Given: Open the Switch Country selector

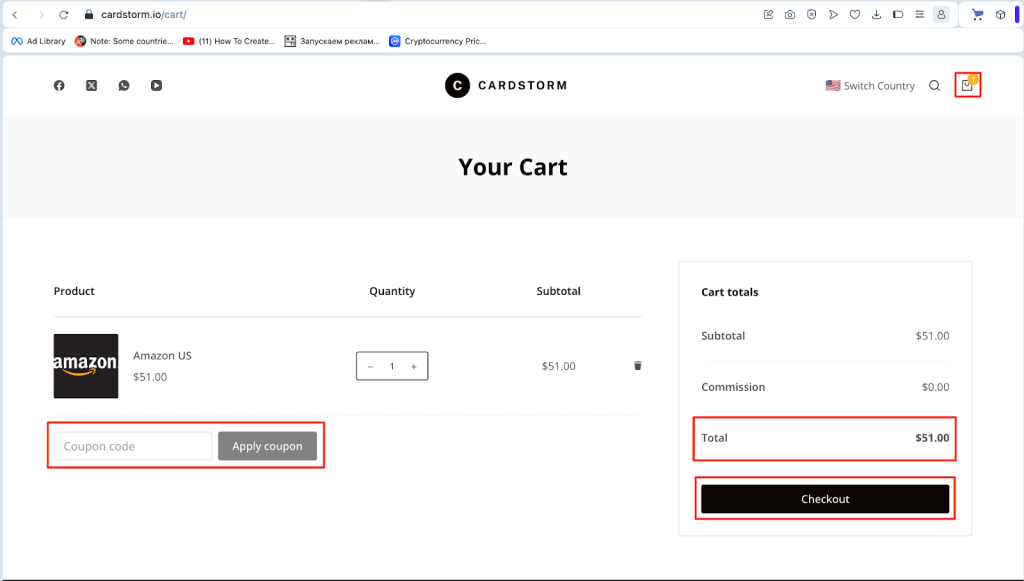Looking at the screenshot, I should 878,85.
